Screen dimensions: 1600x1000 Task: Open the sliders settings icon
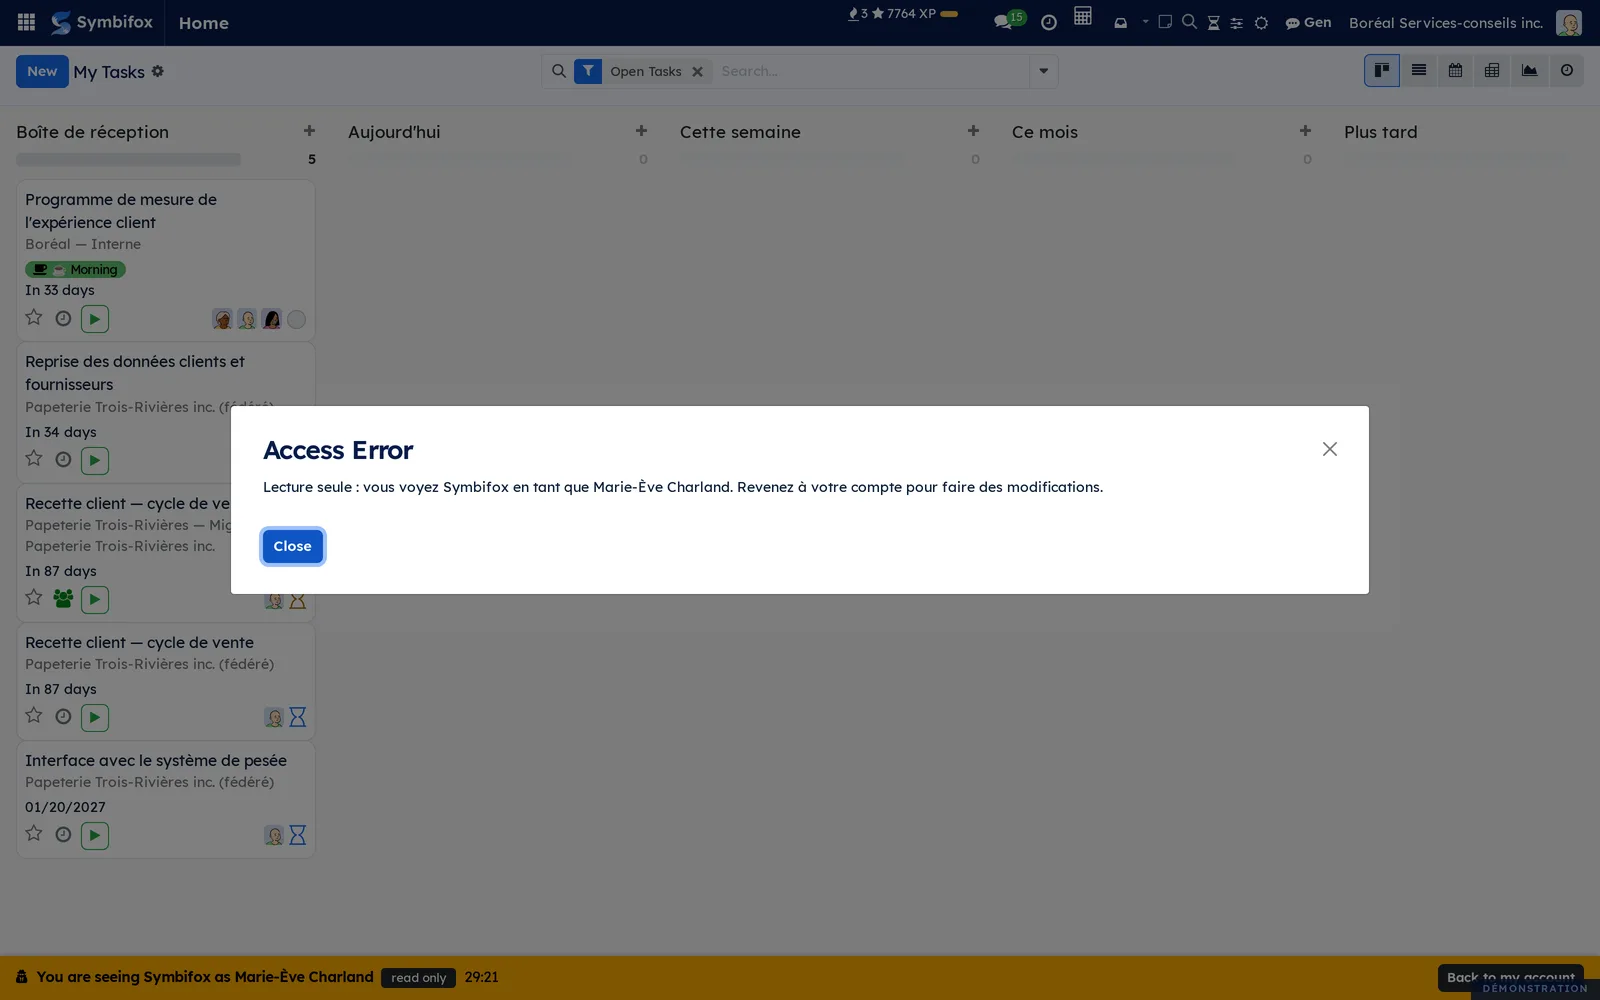point(1236,22)
